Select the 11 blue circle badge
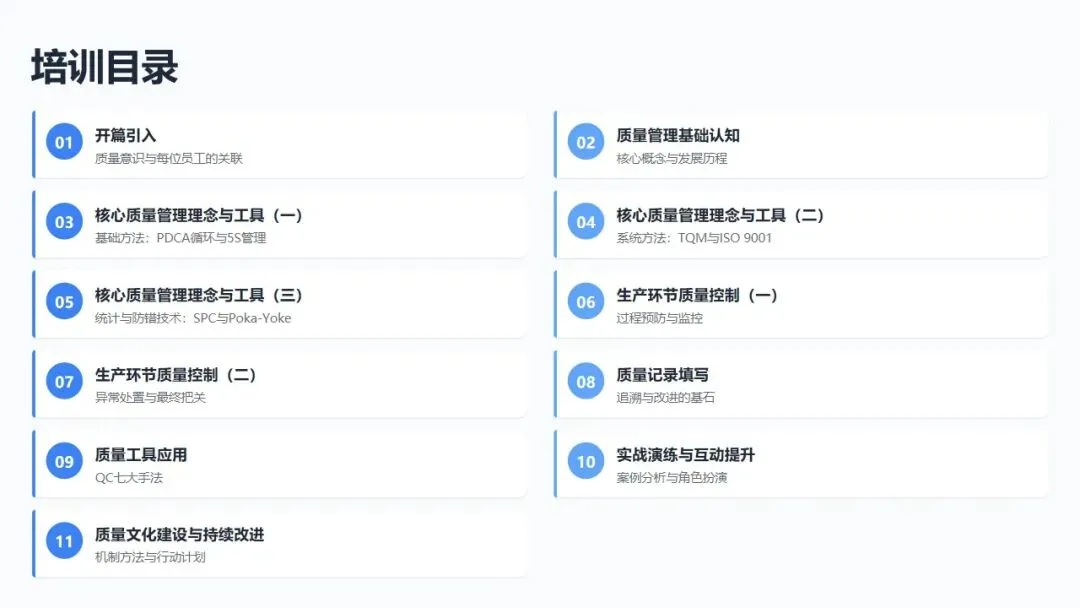 64,541
